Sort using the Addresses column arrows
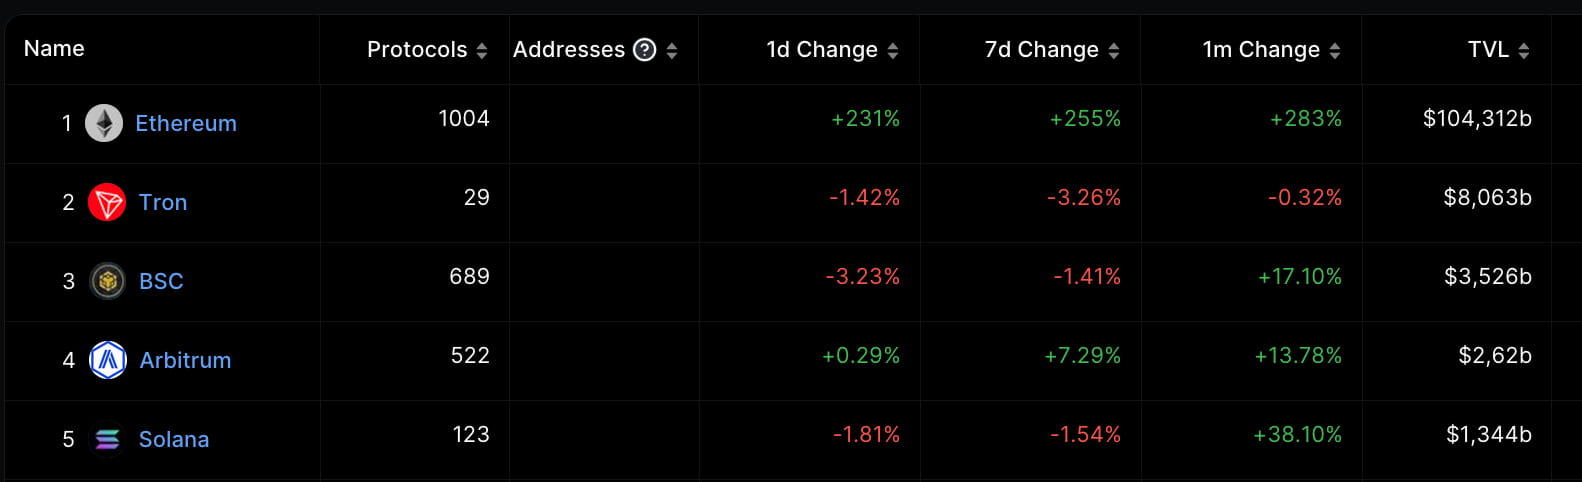1582x482 pixels. click(x=672, y=51)
